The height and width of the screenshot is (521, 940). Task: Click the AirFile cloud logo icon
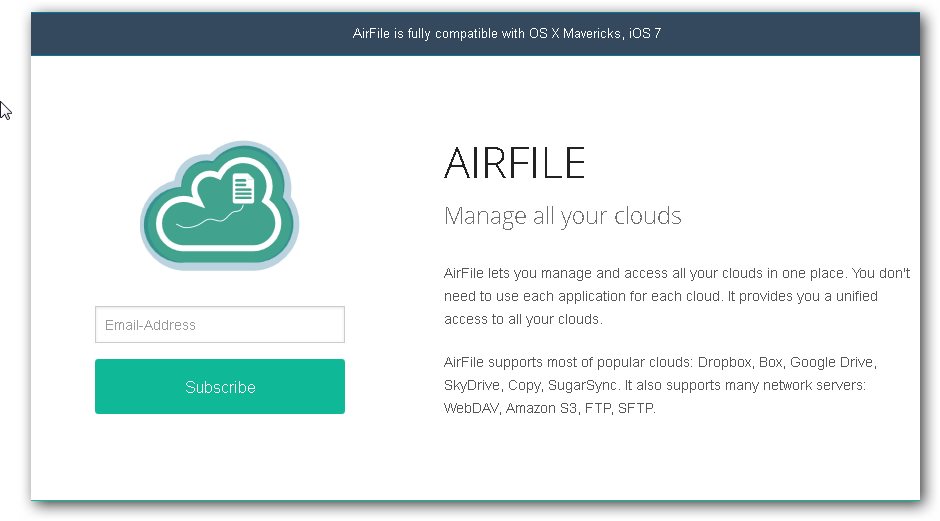[219, 205]
